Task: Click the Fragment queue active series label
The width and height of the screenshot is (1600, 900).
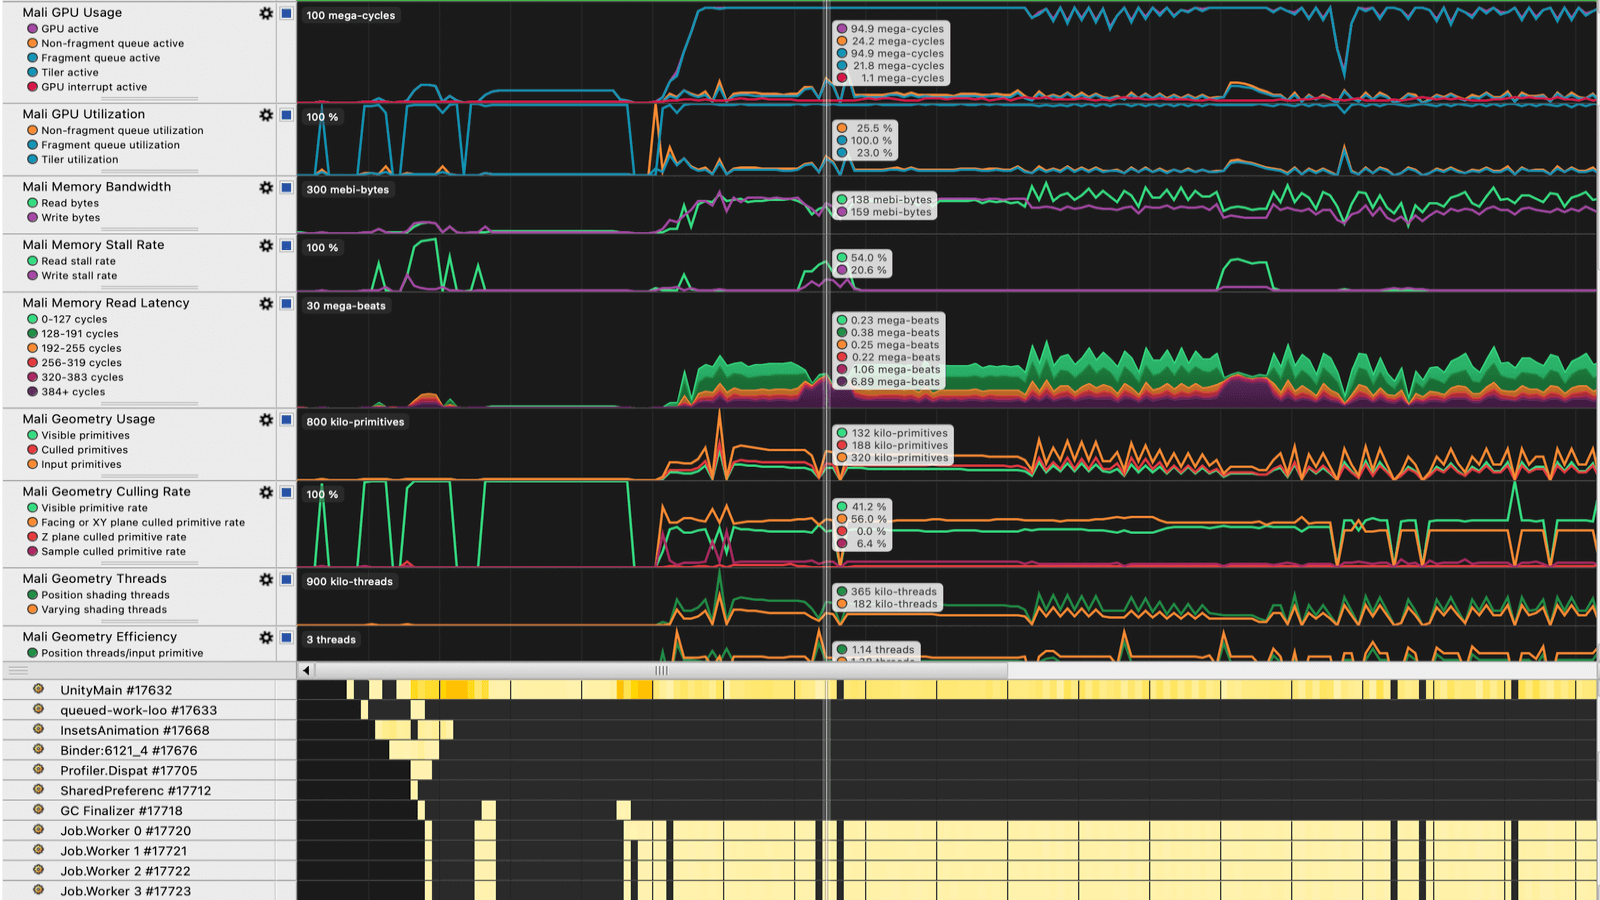Action: coord(100,58)
